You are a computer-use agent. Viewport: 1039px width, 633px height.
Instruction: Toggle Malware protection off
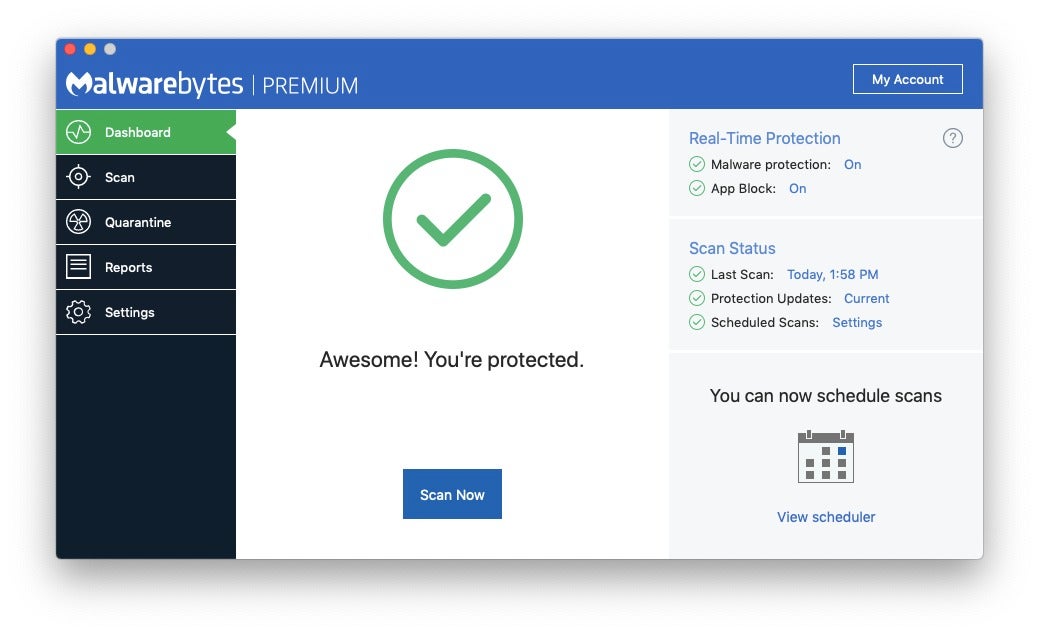click(852, 164)
